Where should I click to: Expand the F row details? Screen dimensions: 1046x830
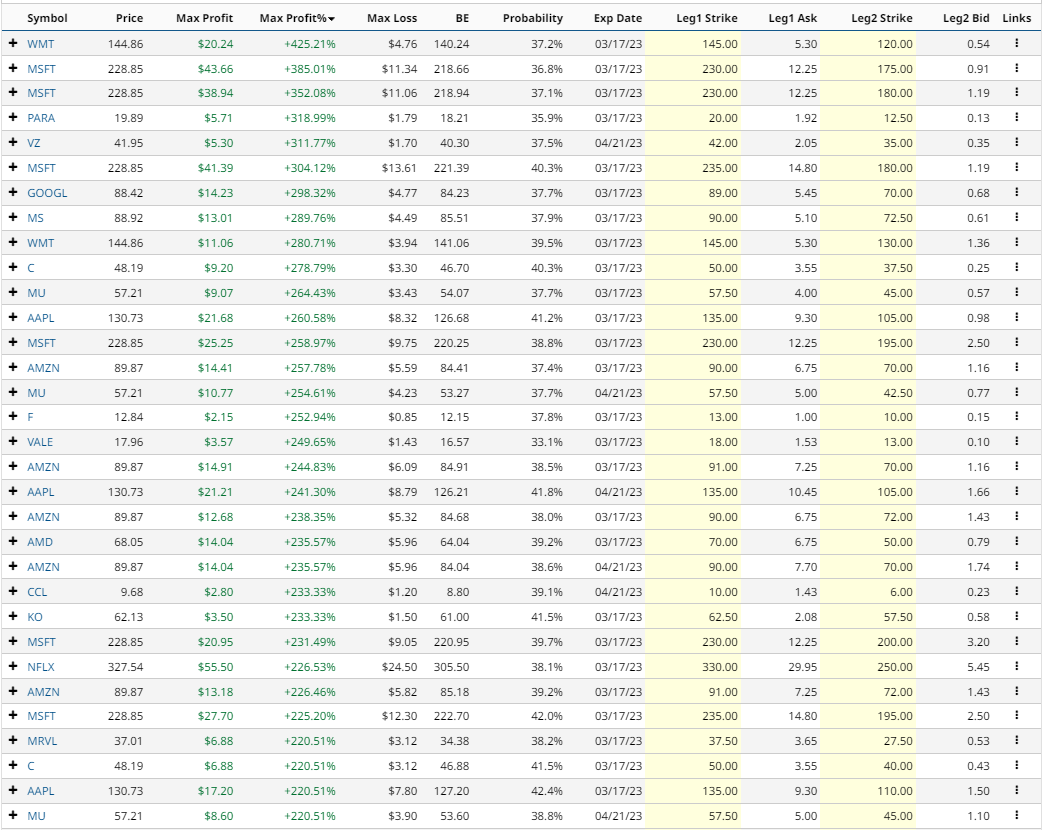click(13, 416)
